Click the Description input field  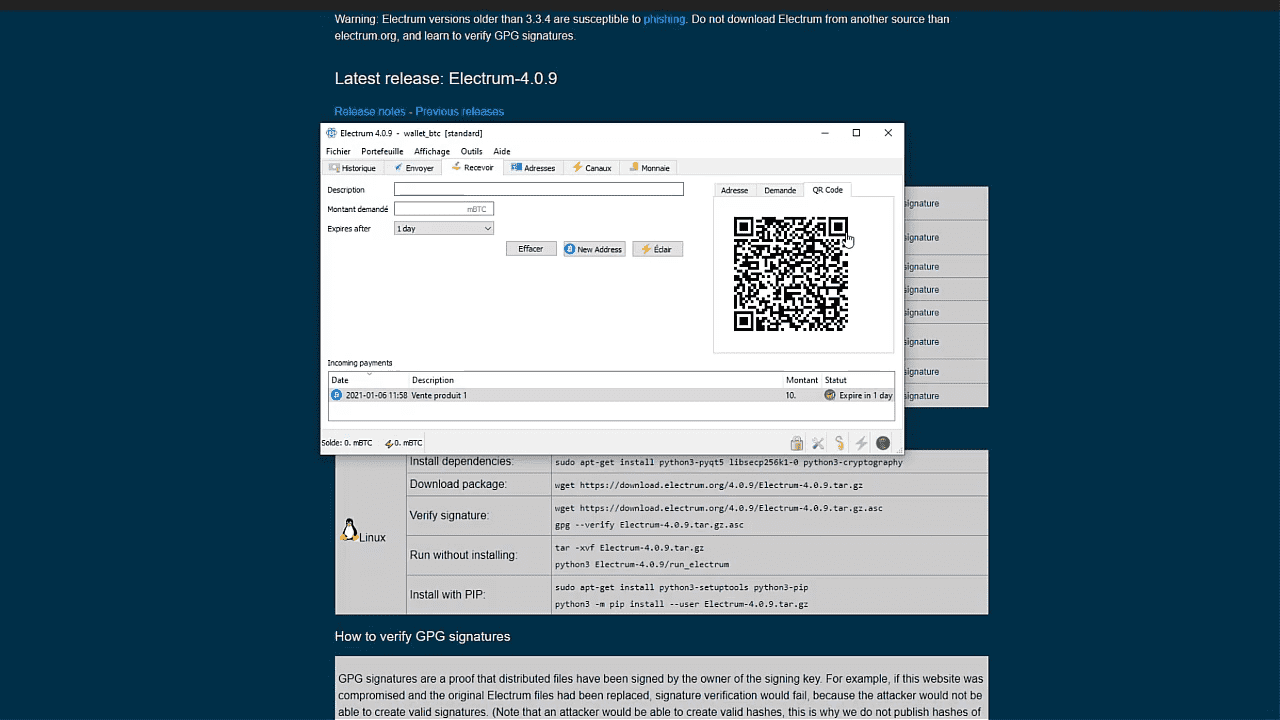point(539,189)
